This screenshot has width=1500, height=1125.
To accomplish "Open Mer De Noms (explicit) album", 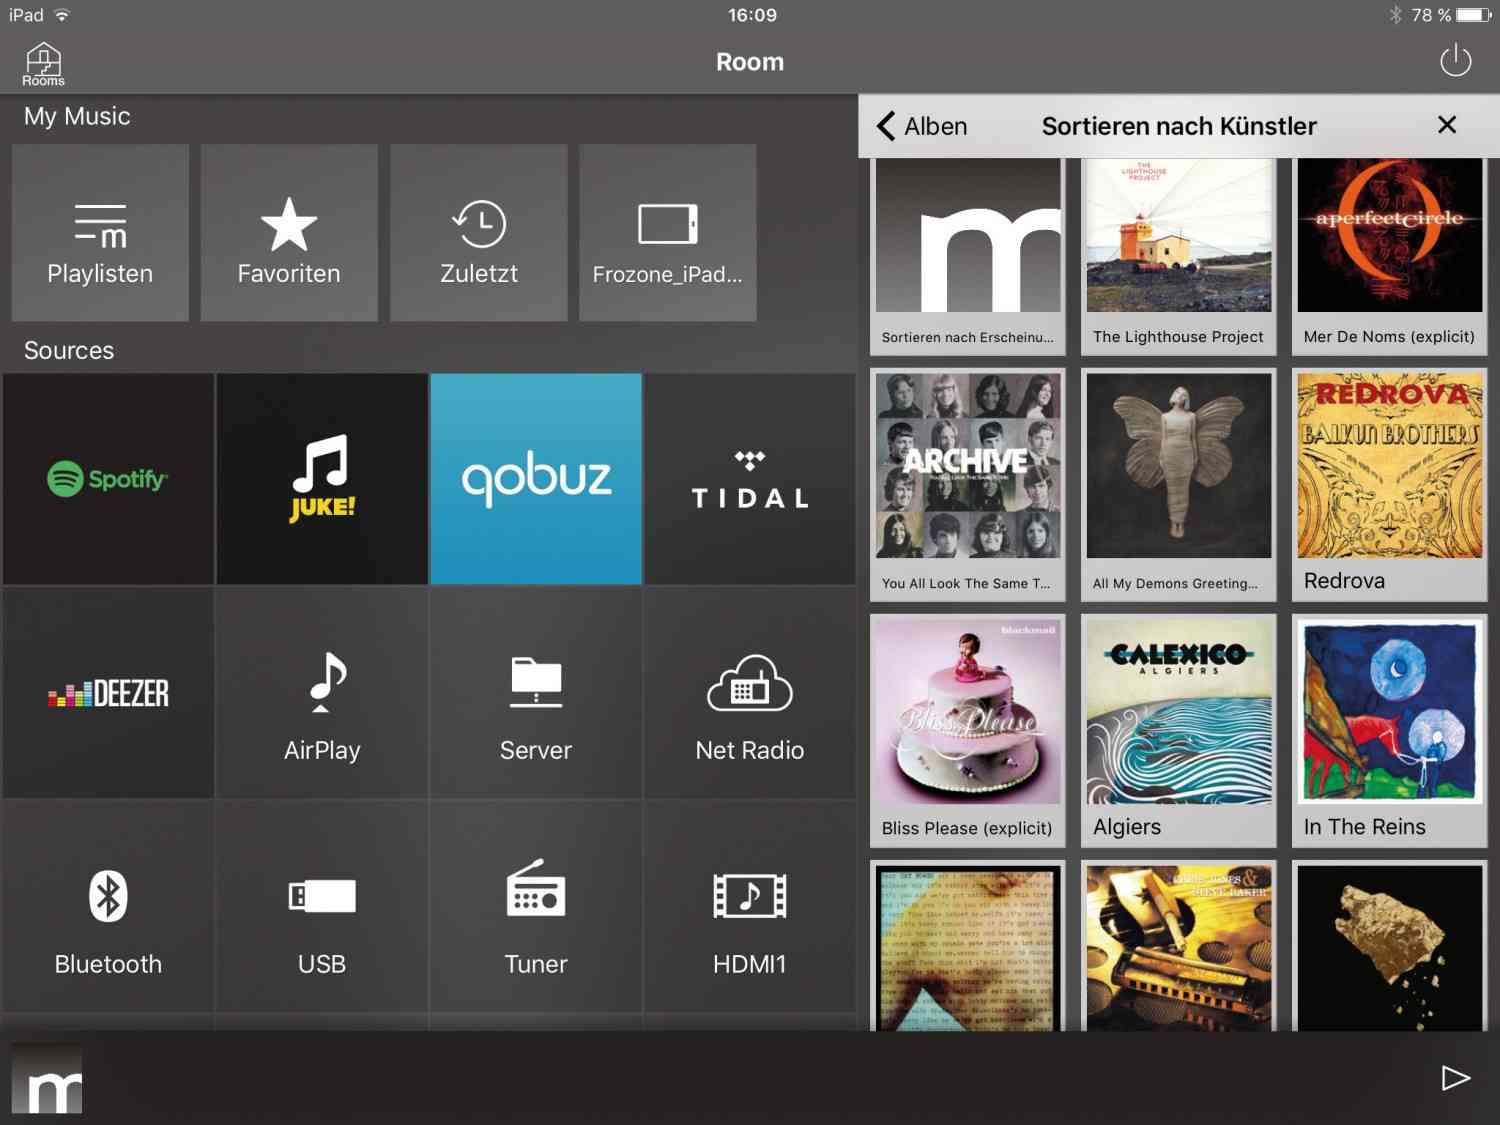I will [1390, 256].
